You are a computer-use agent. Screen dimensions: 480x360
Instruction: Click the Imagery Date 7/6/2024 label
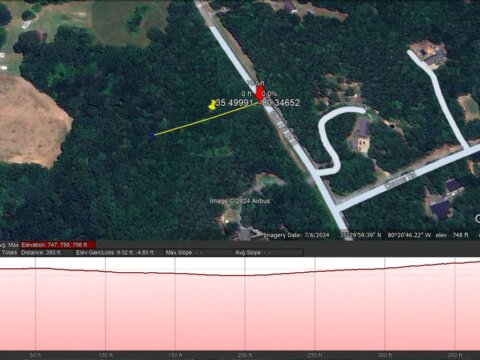(x=296, y=235)
